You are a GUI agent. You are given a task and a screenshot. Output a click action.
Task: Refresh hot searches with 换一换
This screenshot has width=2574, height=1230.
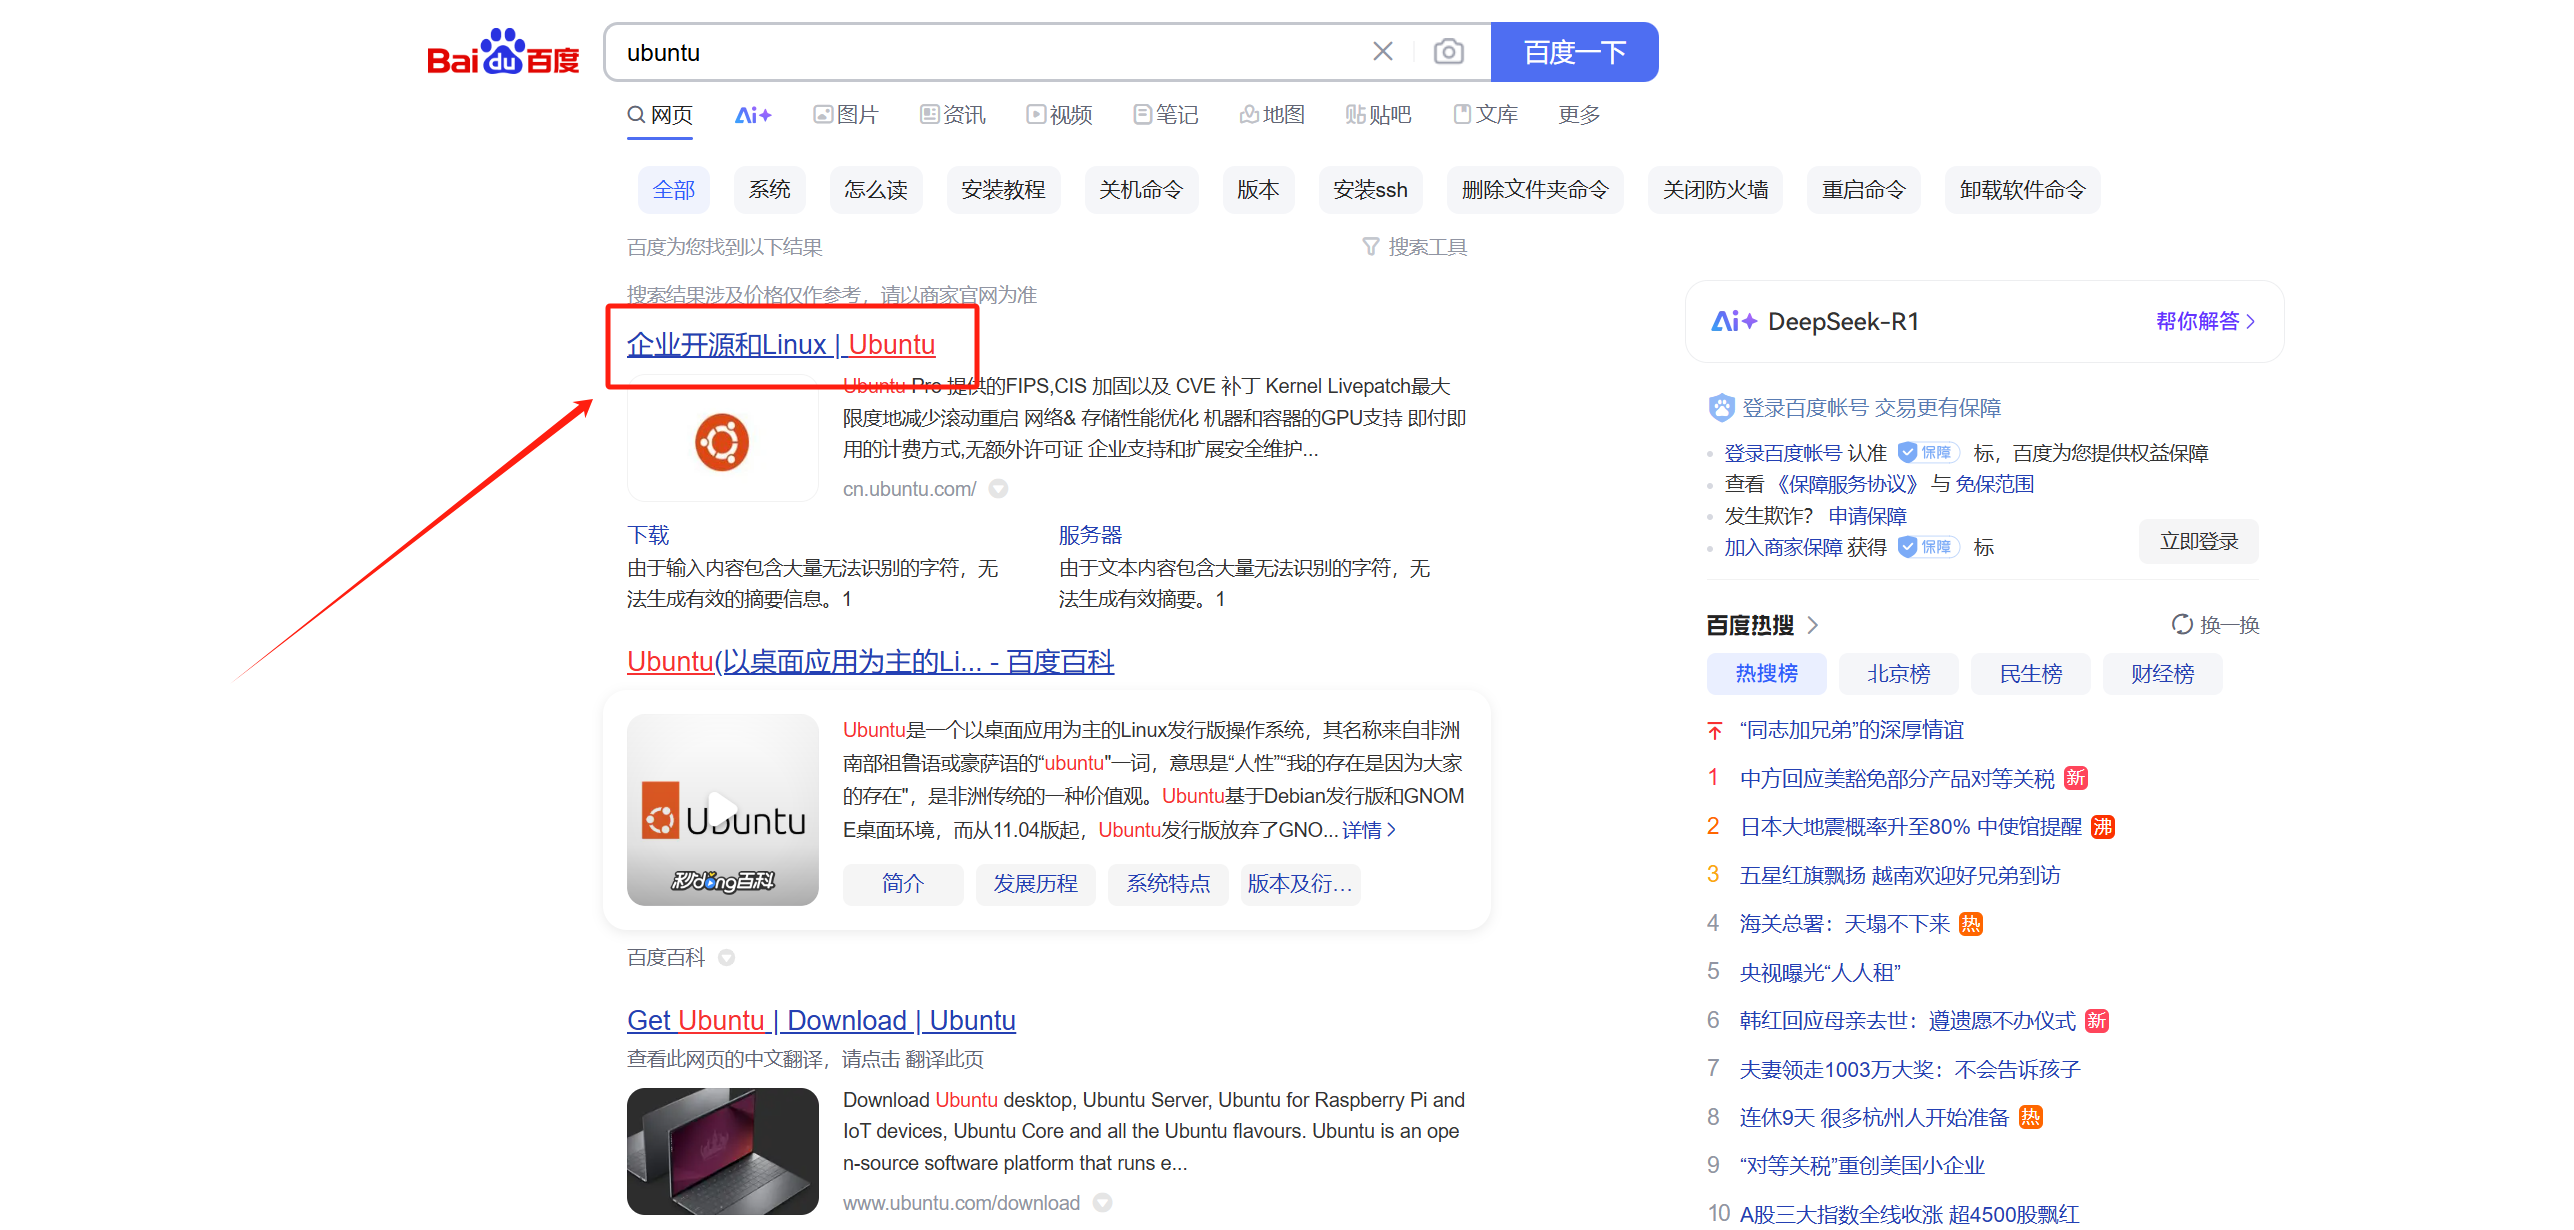click(2215, 625)
